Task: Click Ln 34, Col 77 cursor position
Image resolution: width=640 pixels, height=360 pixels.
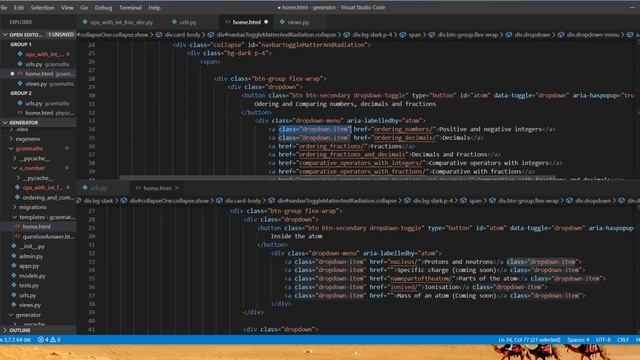Action: 529,340
